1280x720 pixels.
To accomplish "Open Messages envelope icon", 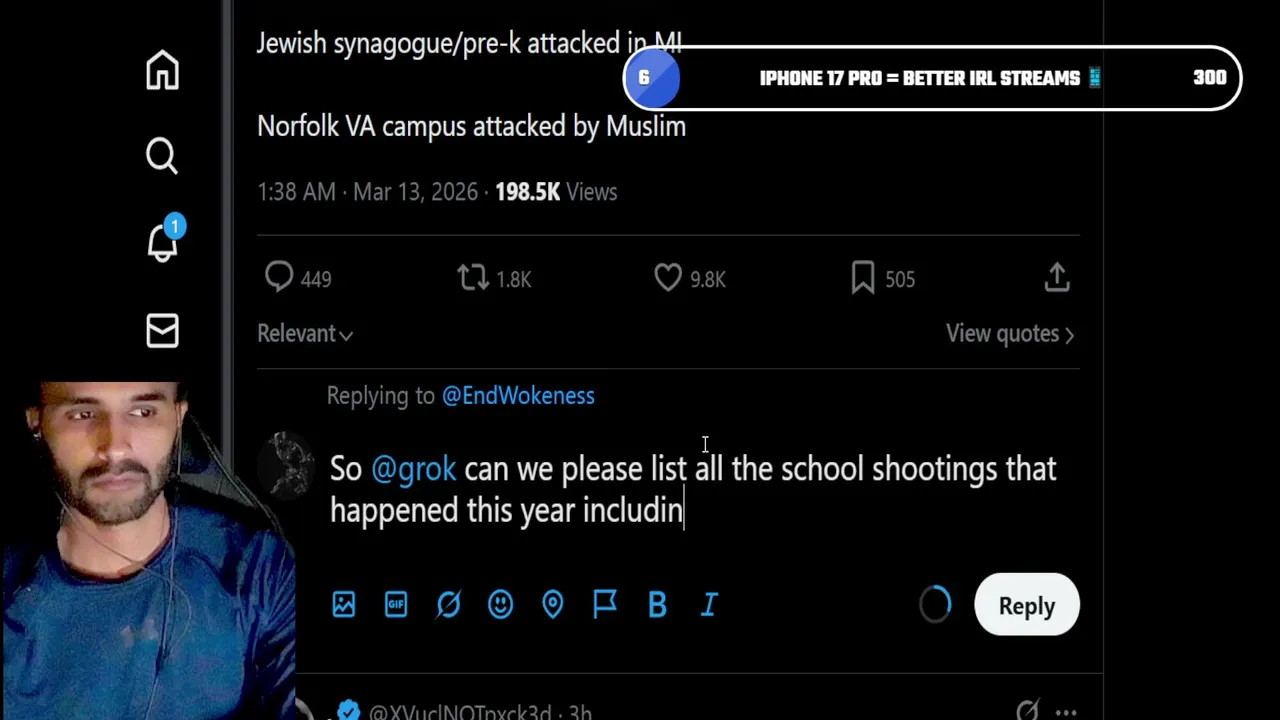I will (162, 331).
